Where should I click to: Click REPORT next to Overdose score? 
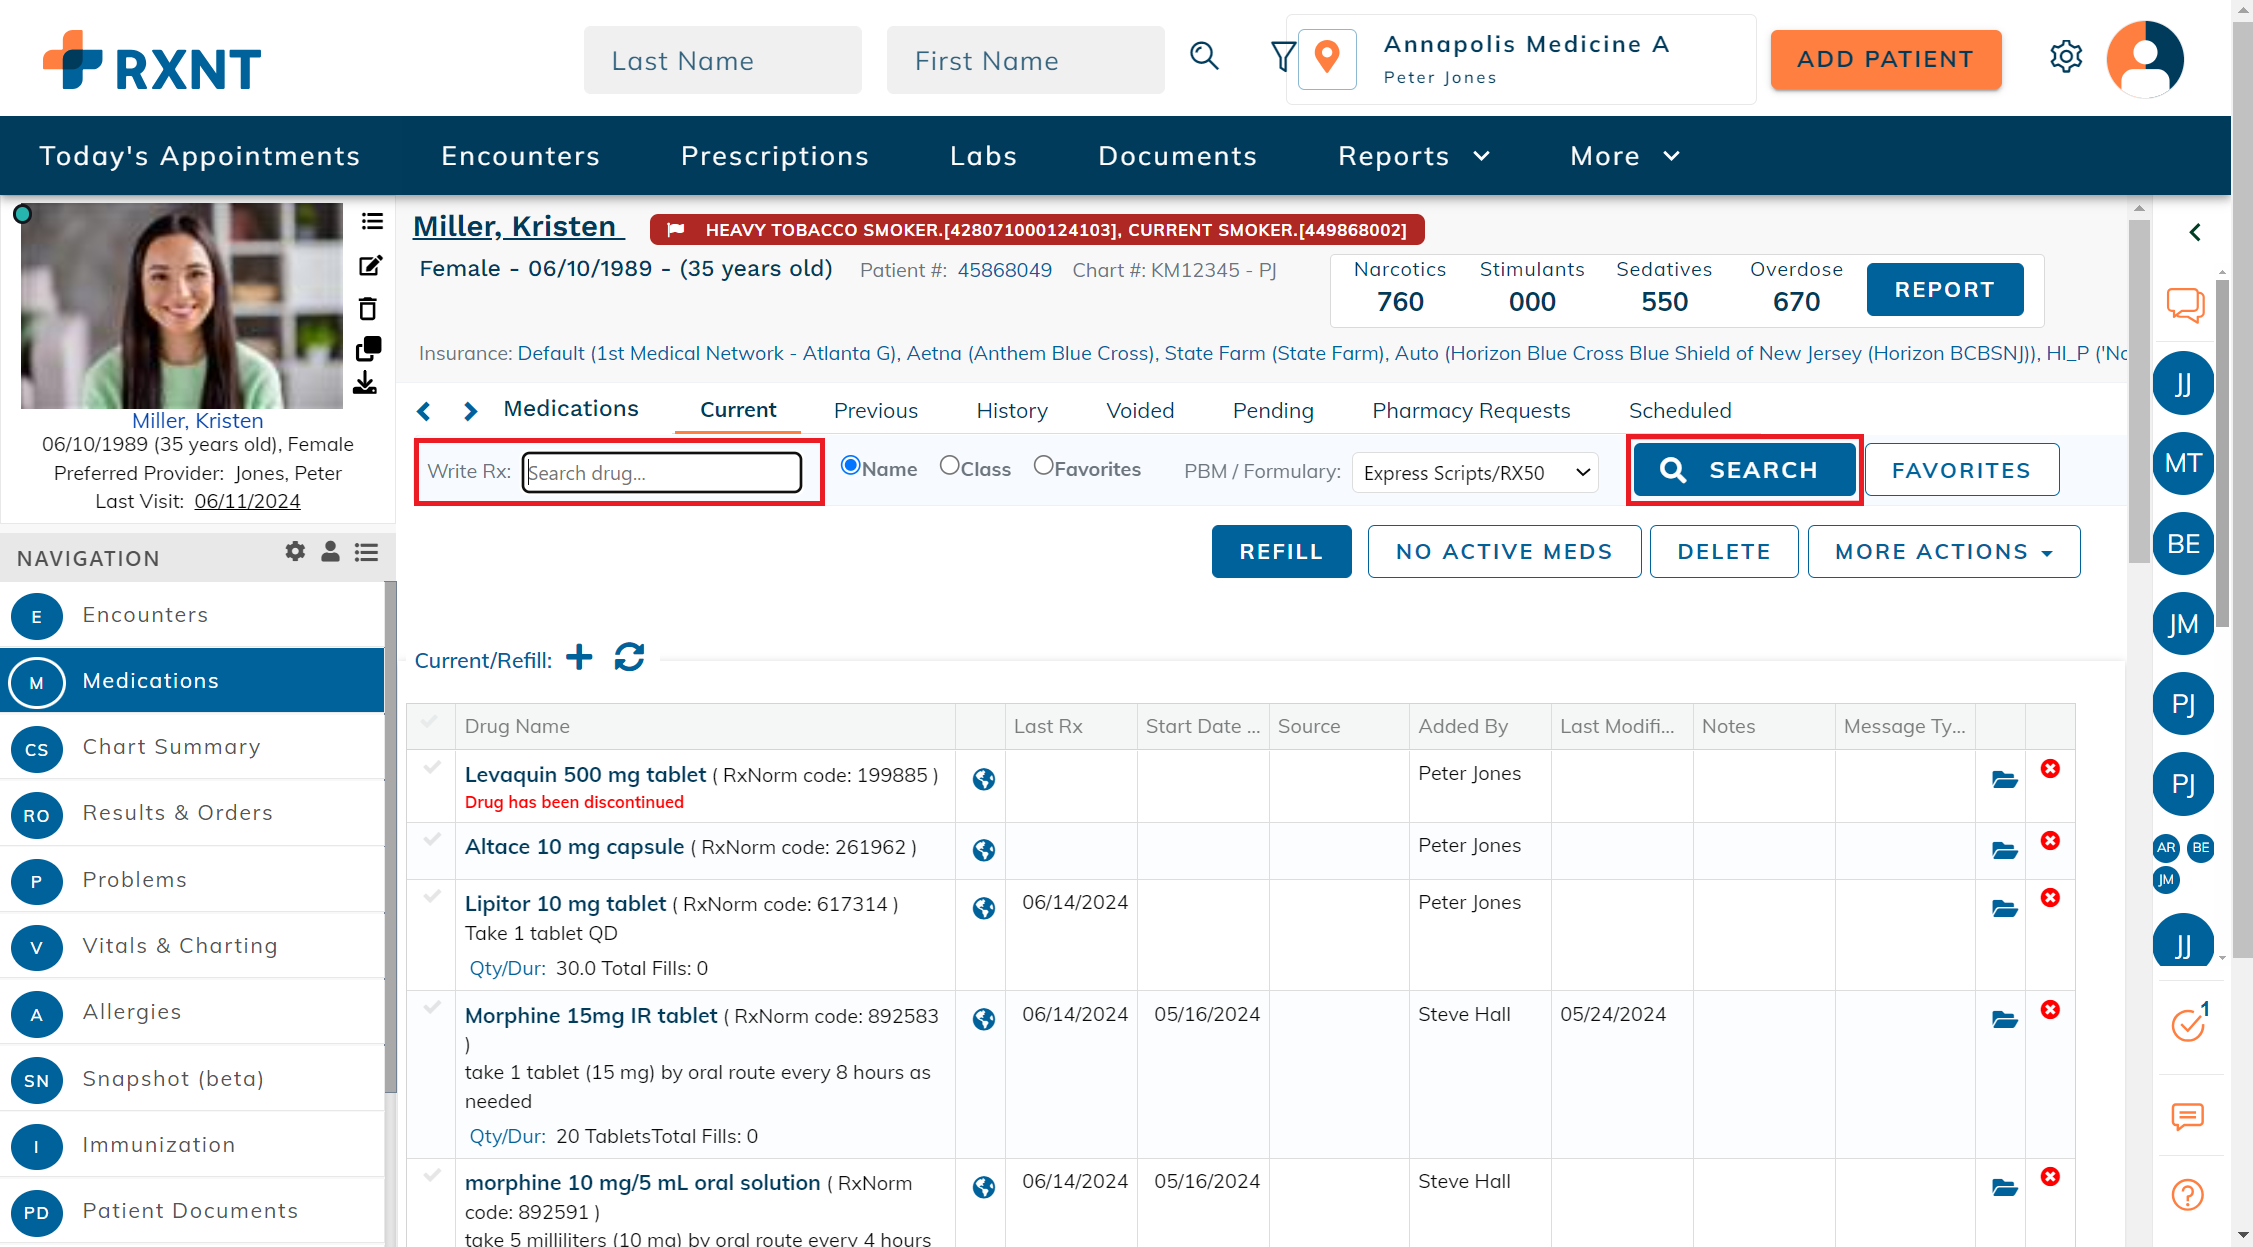(x=1943, y=289)
